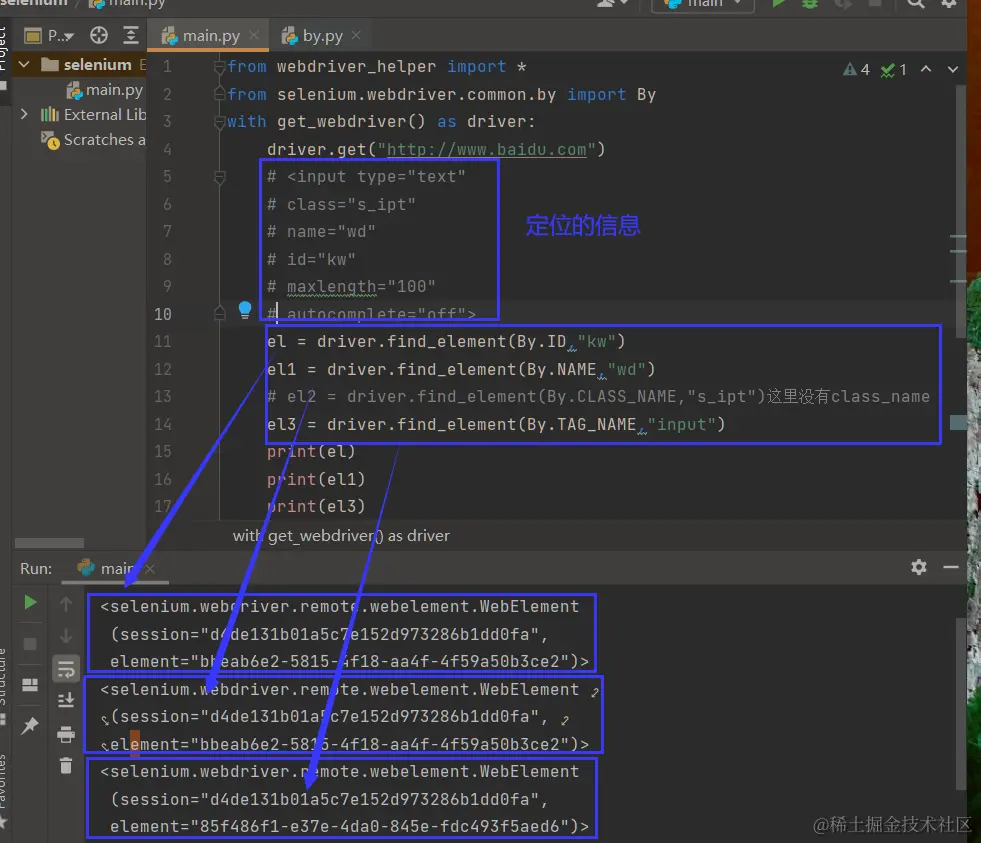Open Run panel settings gear
The image size is (981, 843).
pyautogui.click(x=918, y=567)
